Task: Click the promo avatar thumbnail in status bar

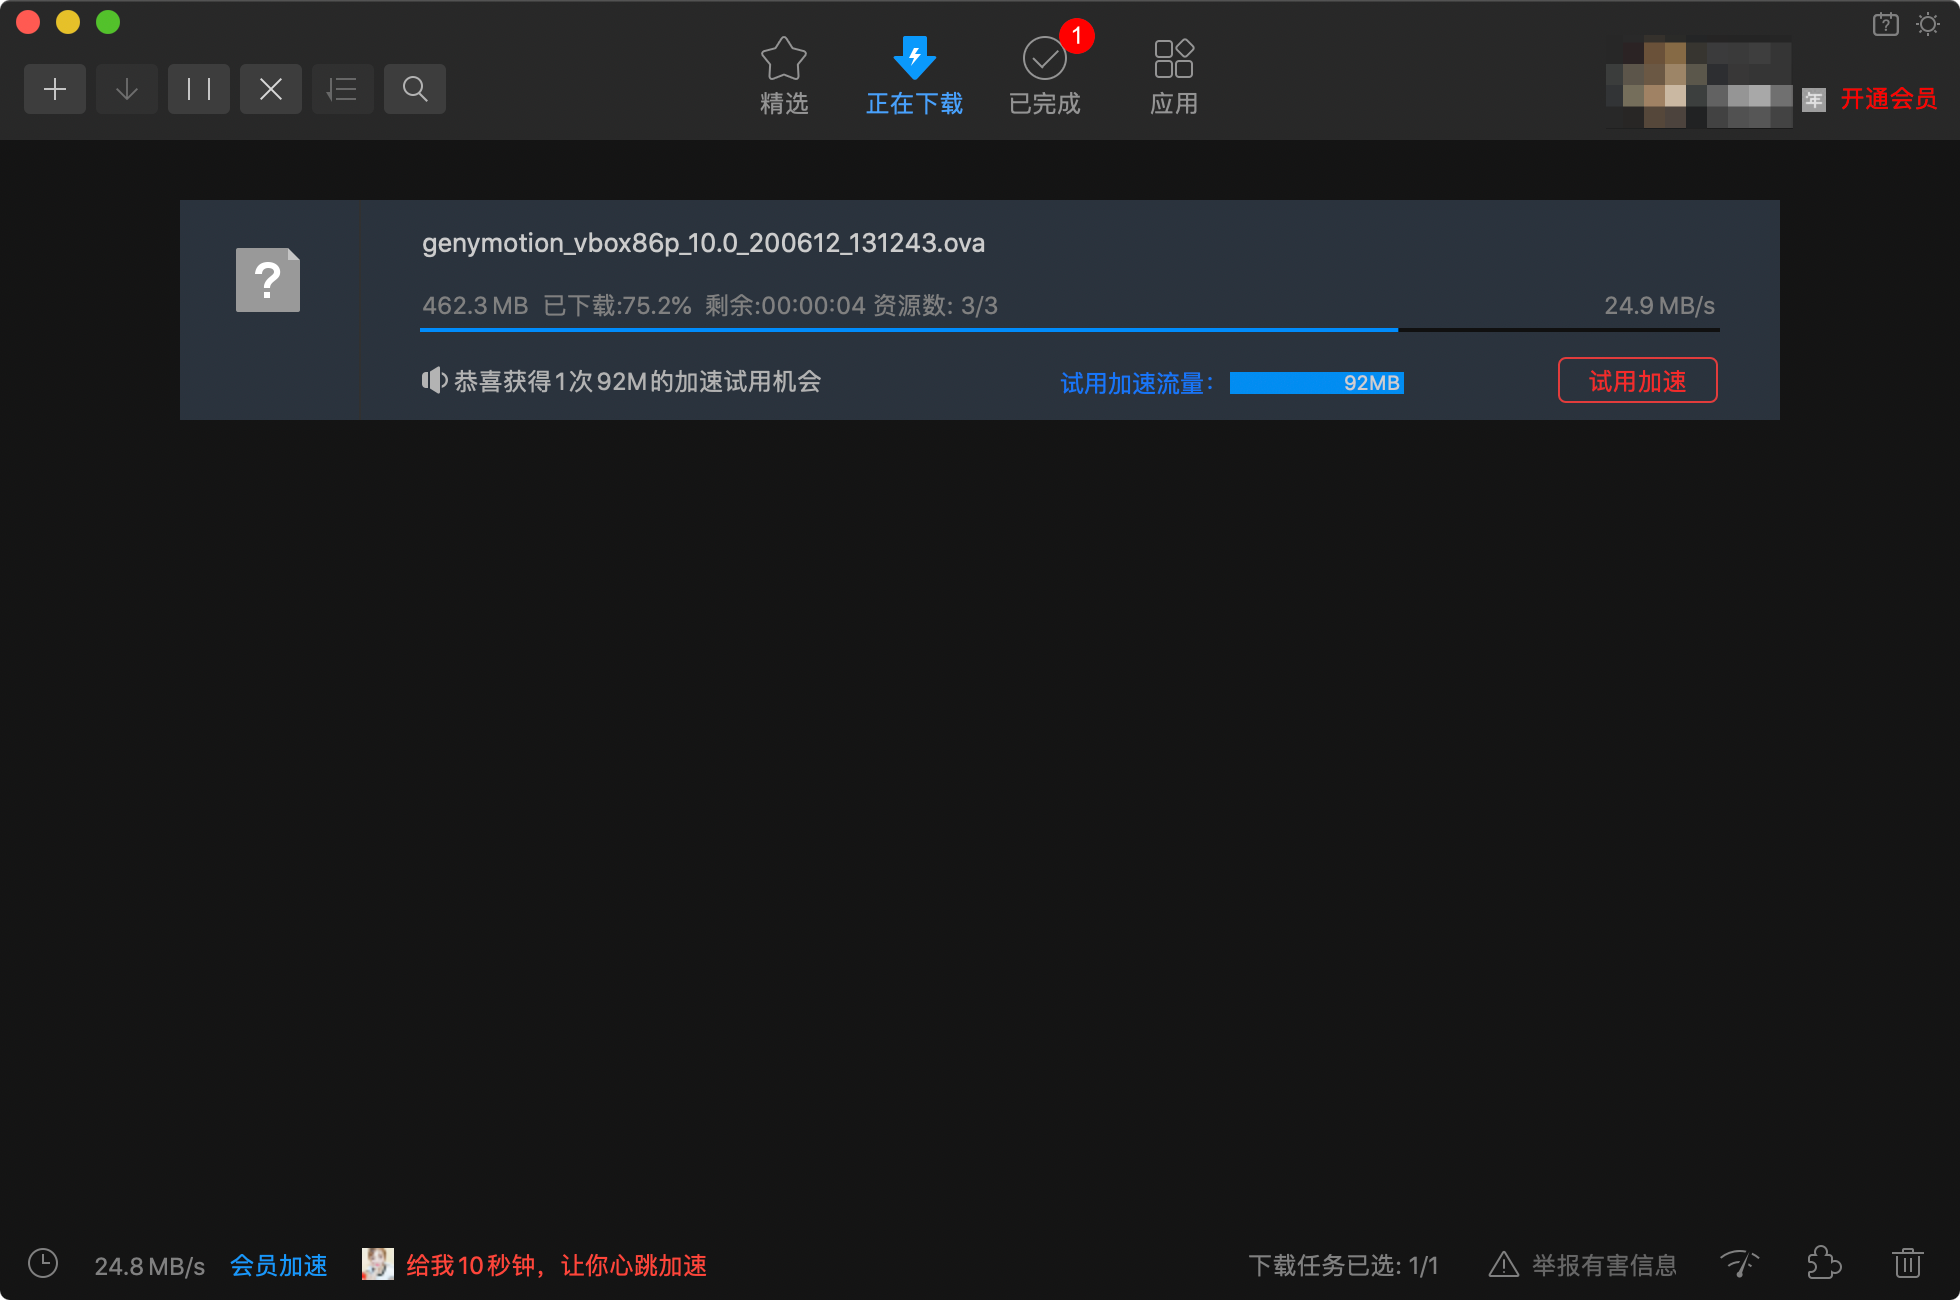Action: point(378,1264)
